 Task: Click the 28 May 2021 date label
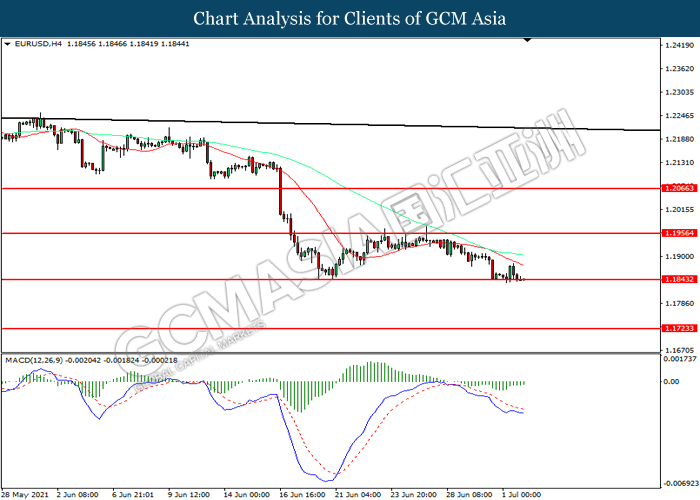click(x=26, y=494)
